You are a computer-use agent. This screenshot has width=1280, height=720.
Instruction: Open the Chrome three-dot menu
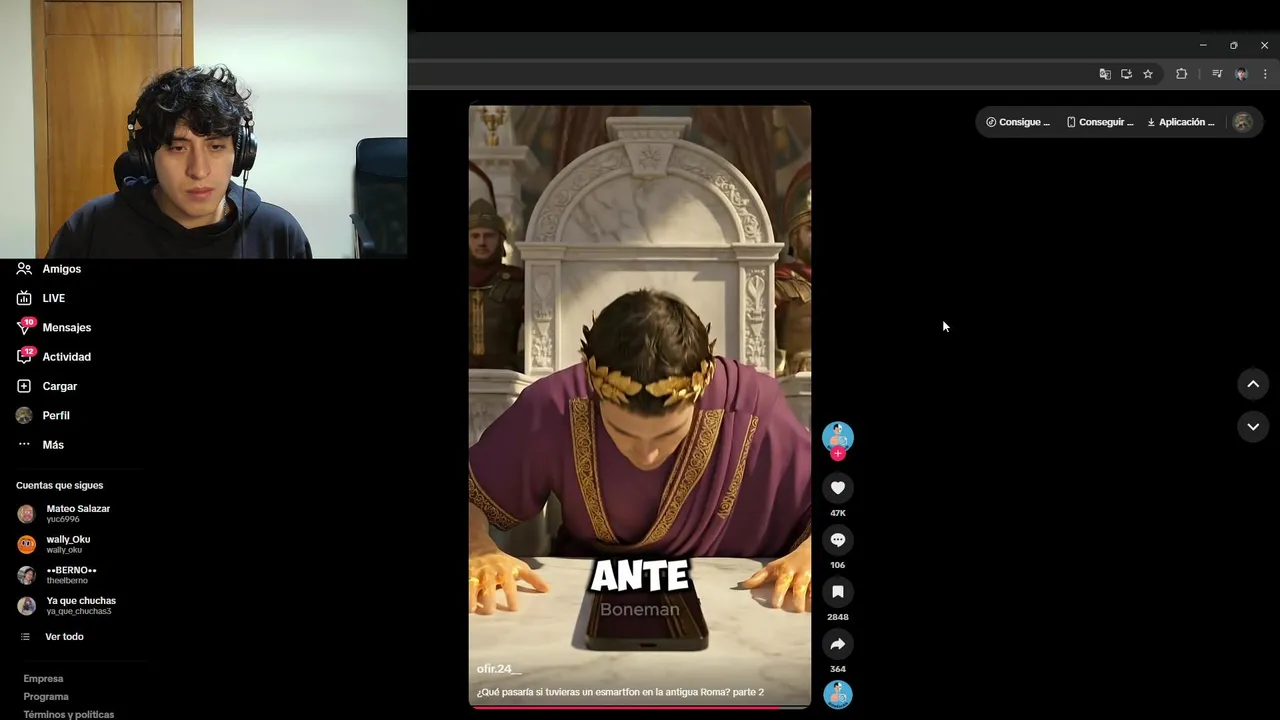pyautogui.click(x=1265, y=74)
